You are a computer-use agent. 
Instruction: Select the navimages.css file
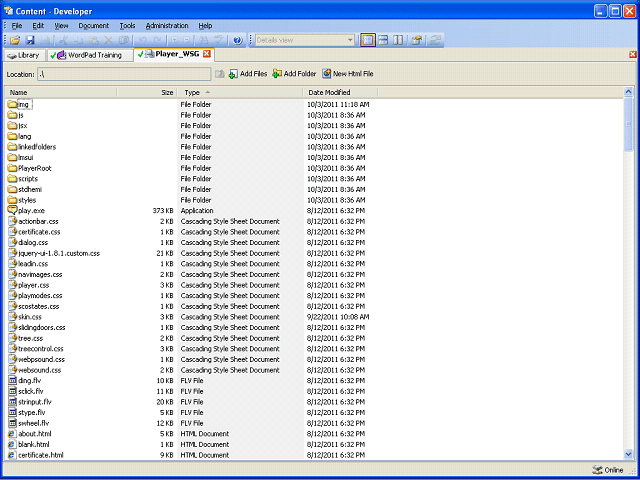[40, 274]
